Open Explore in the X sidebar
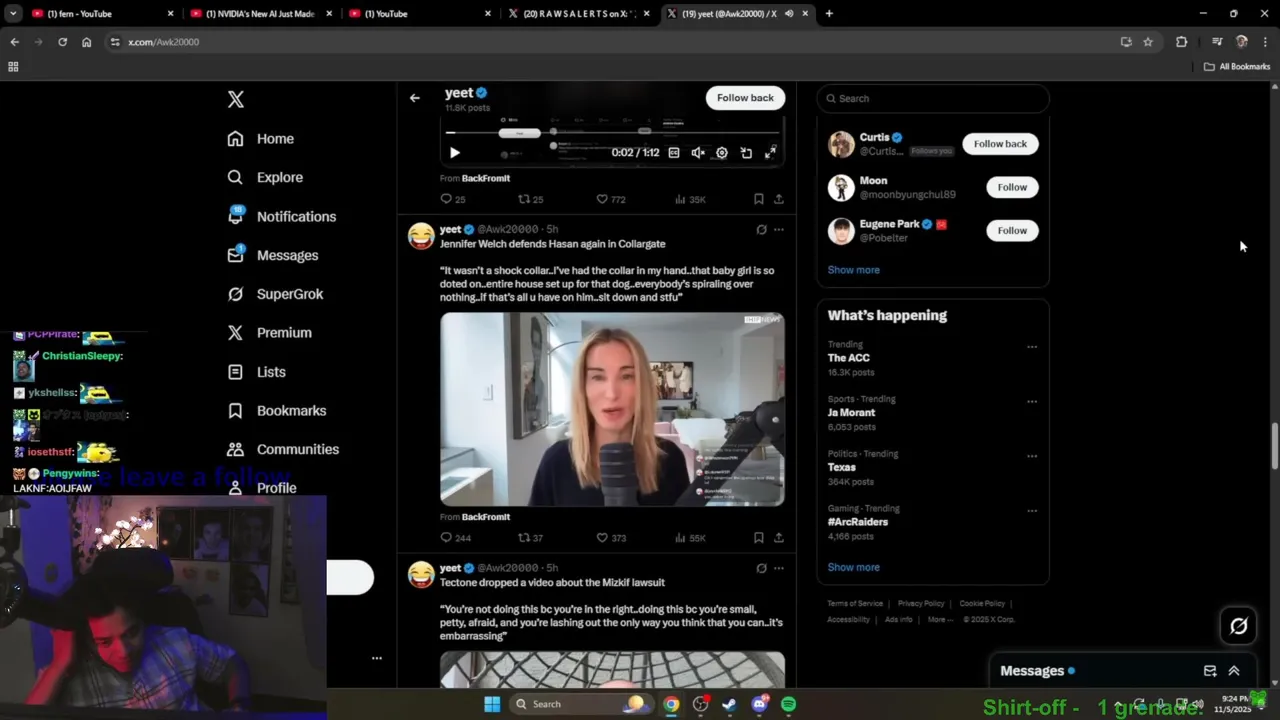The image size is (1280, 720). [265, 177]
